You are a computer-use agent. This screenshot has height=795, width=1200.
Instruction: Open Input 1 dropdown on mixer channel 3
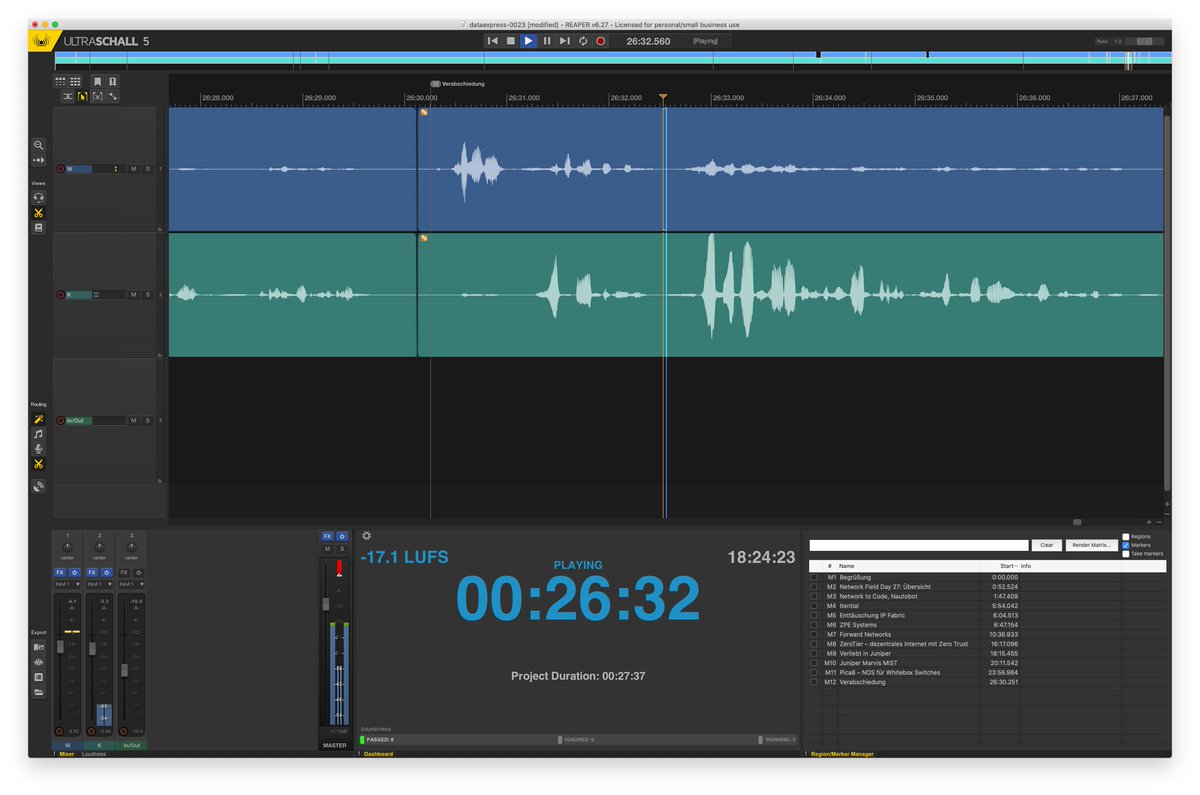(131, 584)
